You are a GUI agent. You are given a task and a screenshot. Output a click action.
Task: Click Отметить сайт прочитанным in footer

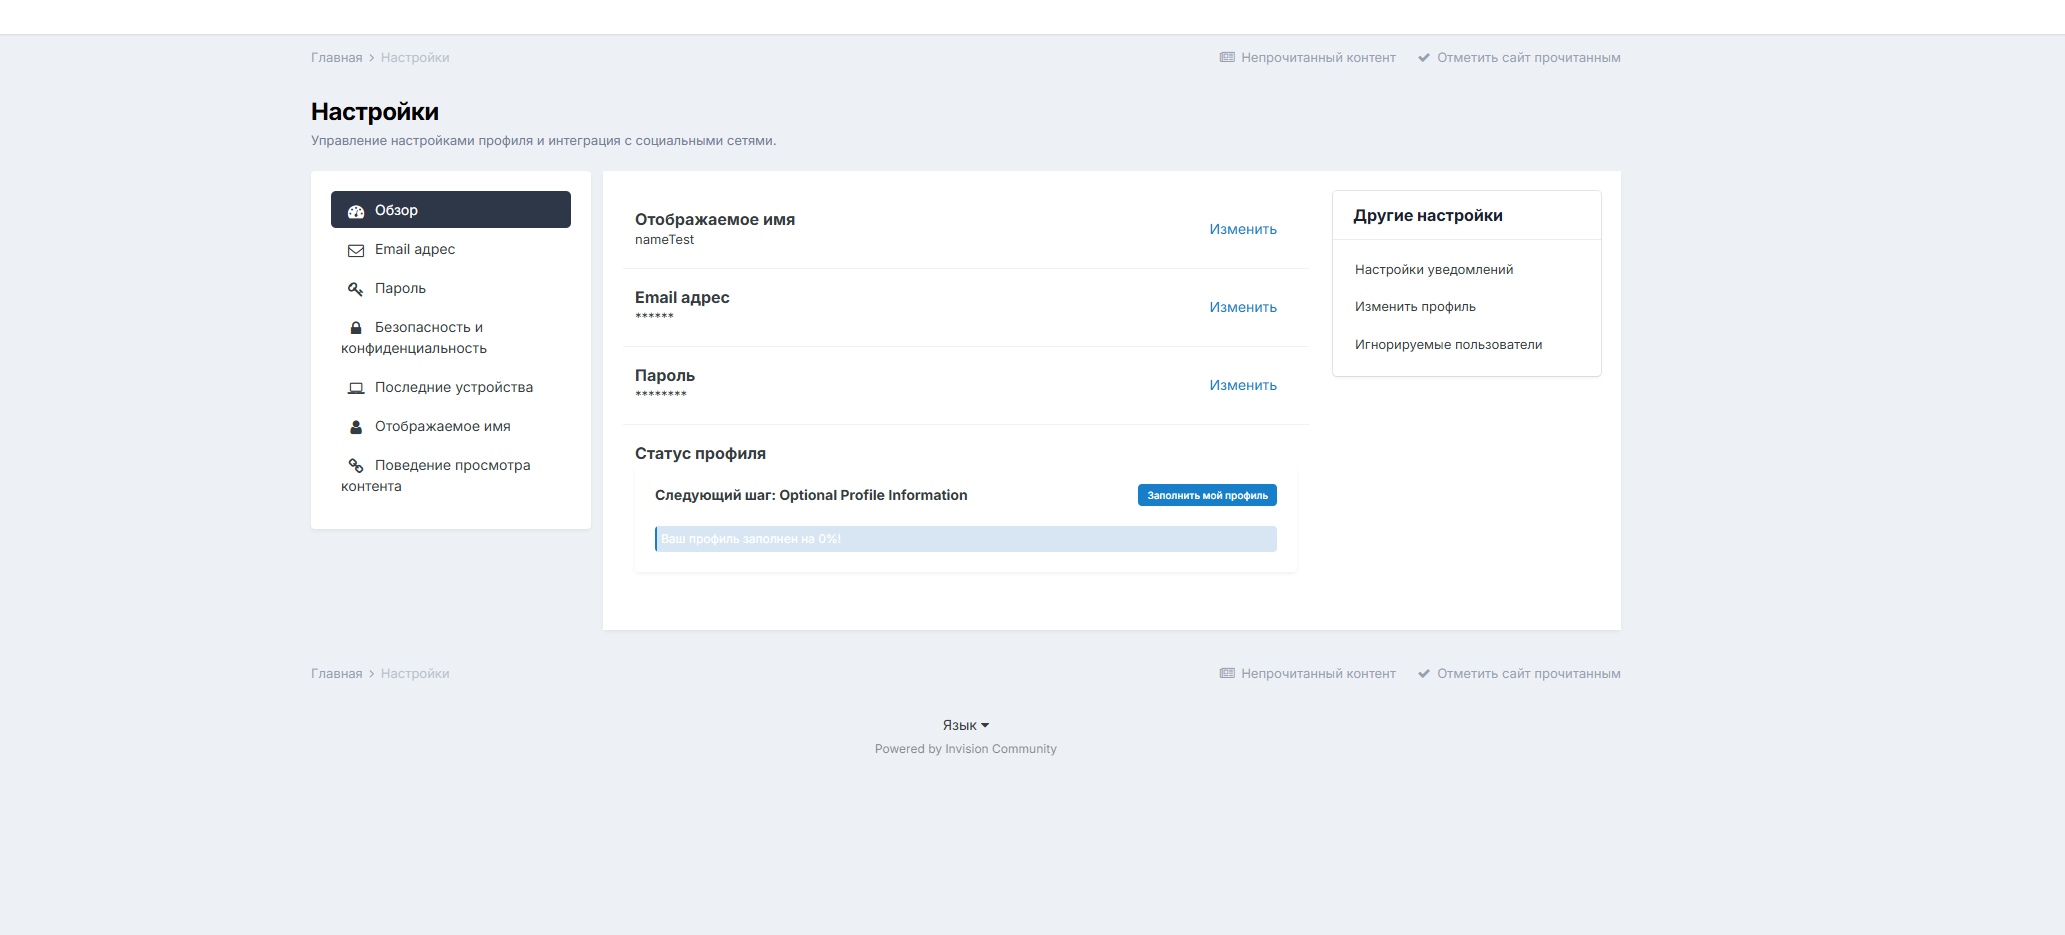(1519, 674)
